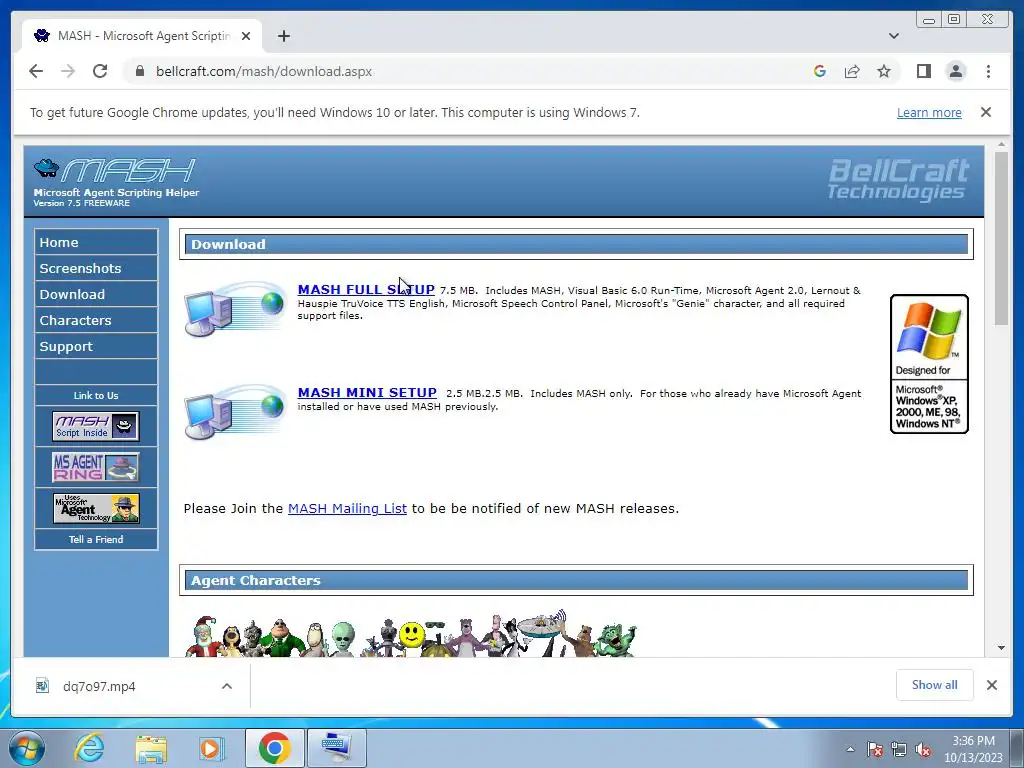
Task: Launch Internet Explorer from the taskbar
Action: pyautogui.click(x=89, y=748)
